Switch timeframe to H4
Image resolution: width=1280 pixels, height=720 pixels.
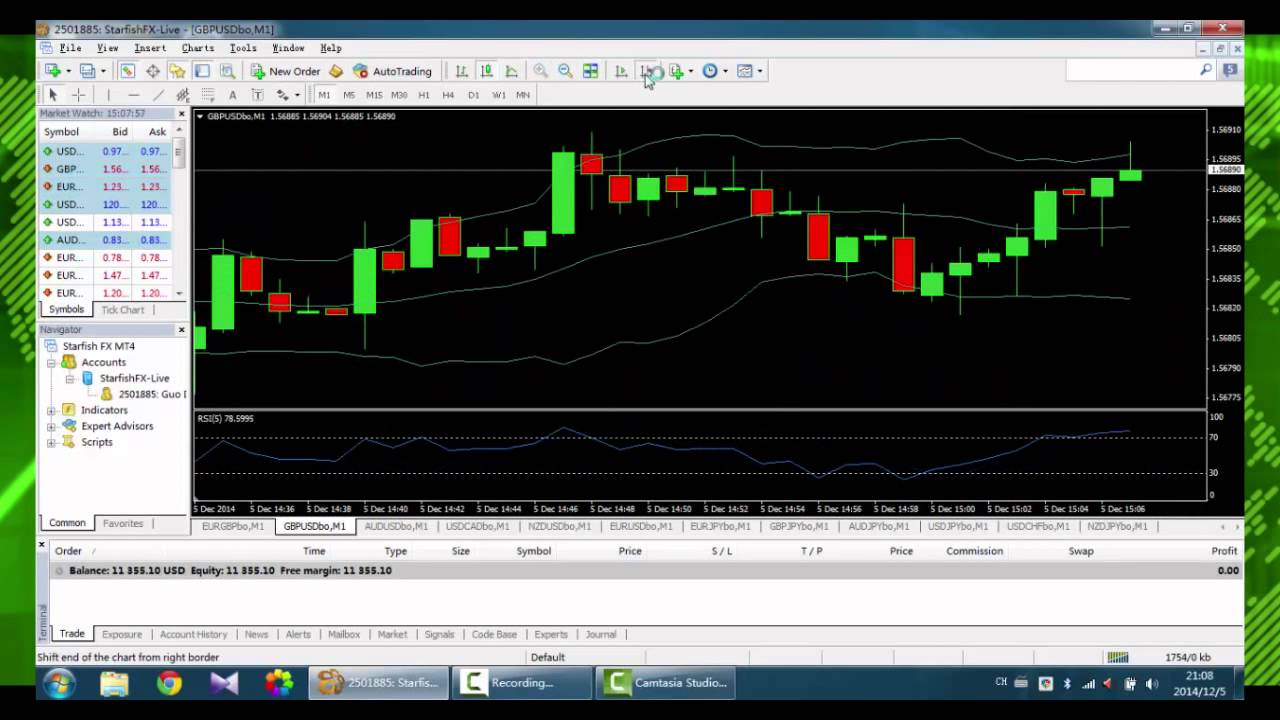point(448,94)
